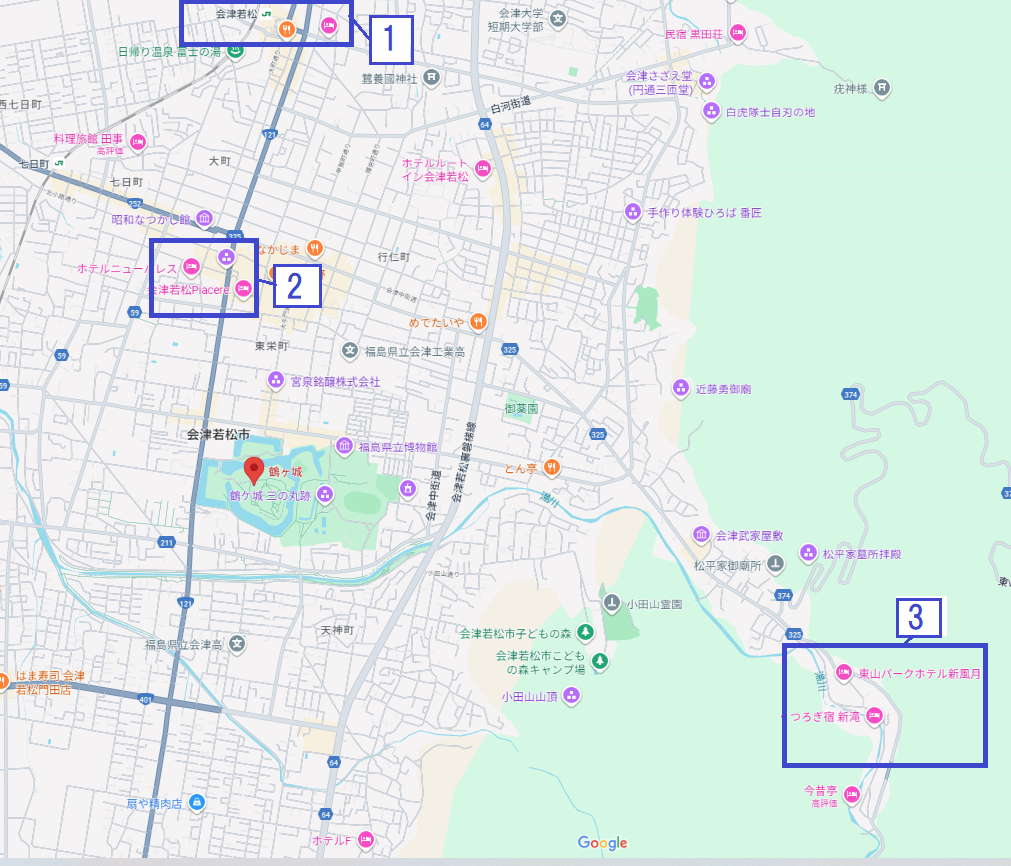Image resolution: width=1011 pixels, height=866 pixels.
Task: Click the Google logo on map
Action: (602, 843)
